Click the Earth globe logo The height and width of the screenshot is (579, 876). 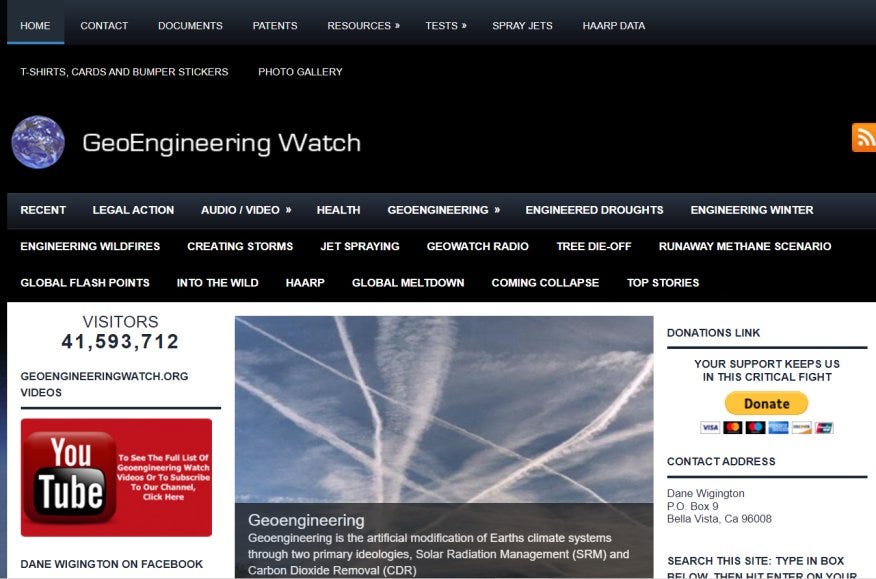(38, 142)
